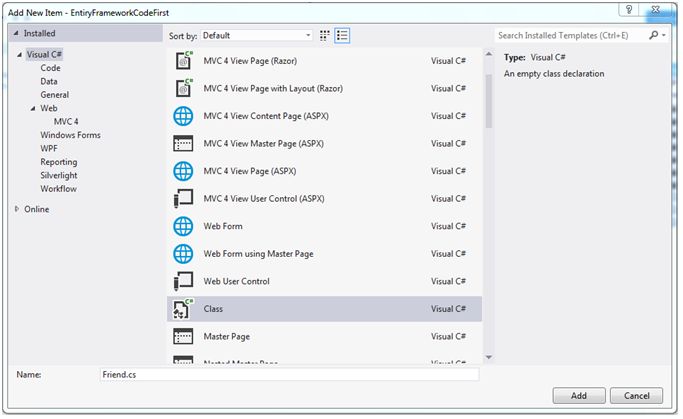Viewport: 683px width, 419px height.
Task: Select the Silverlight category
Action: 61,175
